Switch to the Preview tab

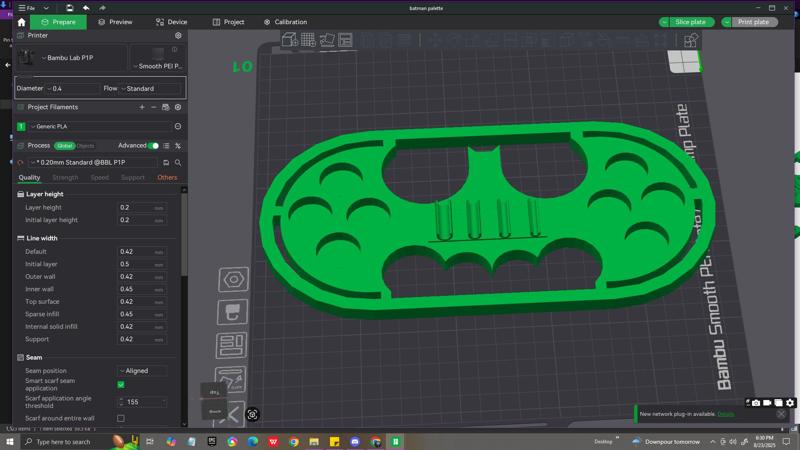pos(115,22)
